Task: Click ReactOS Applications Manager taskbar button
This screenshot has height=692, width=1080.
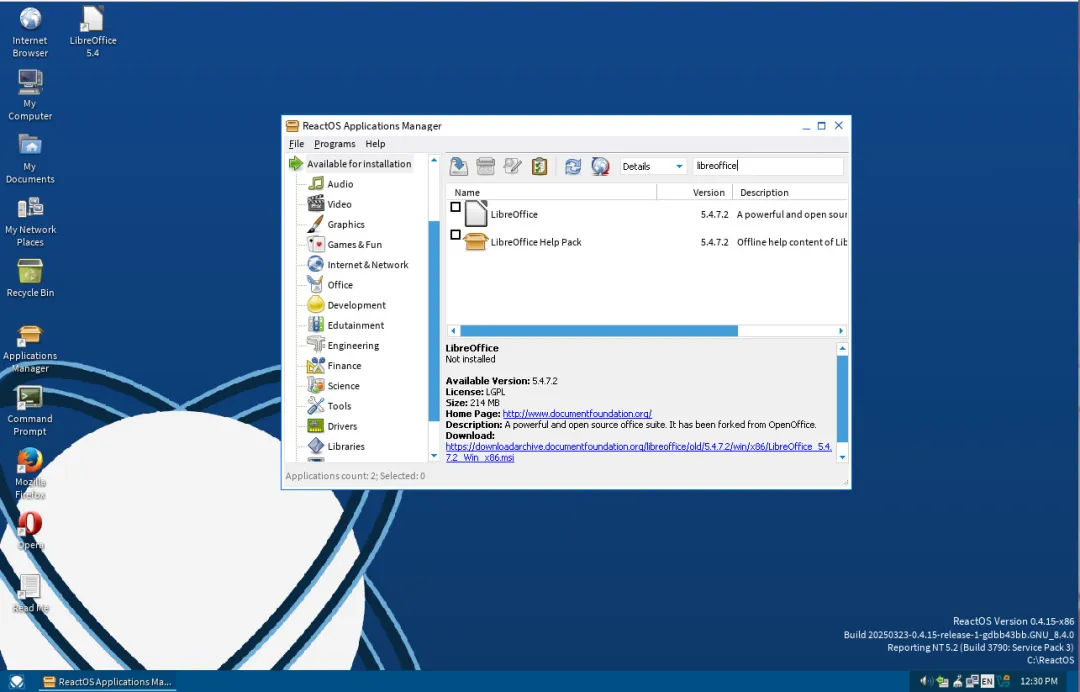Action: [107, 682]
